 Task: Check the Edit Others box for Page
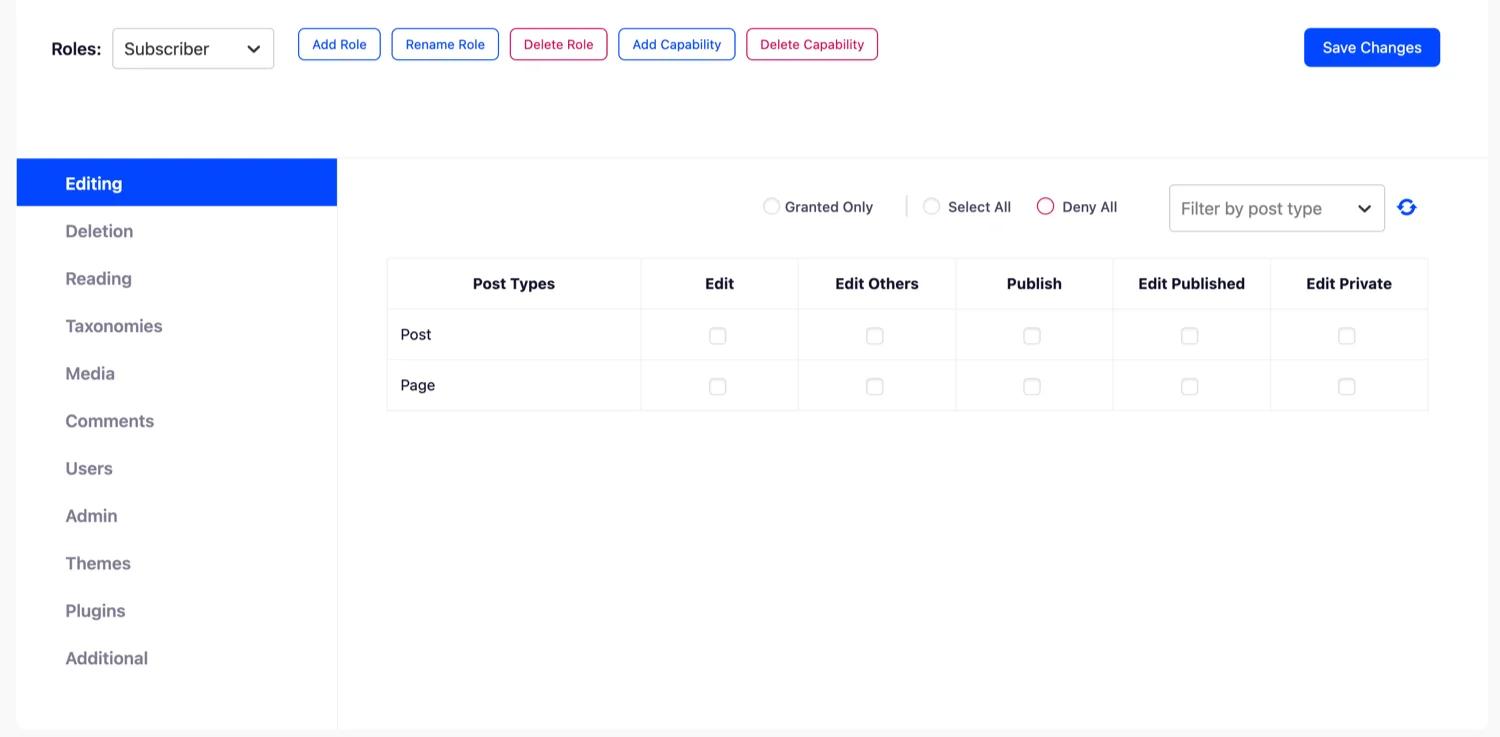point(875,386)
